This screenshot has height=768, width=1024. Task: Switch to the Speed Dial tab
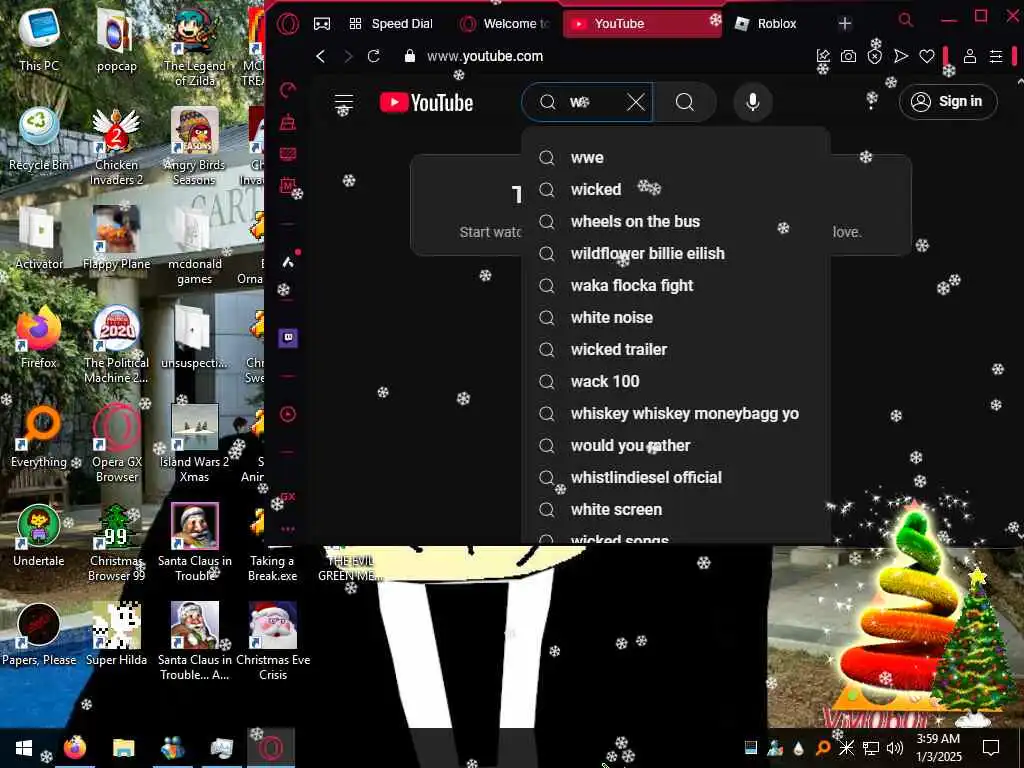tap(391, 24)
